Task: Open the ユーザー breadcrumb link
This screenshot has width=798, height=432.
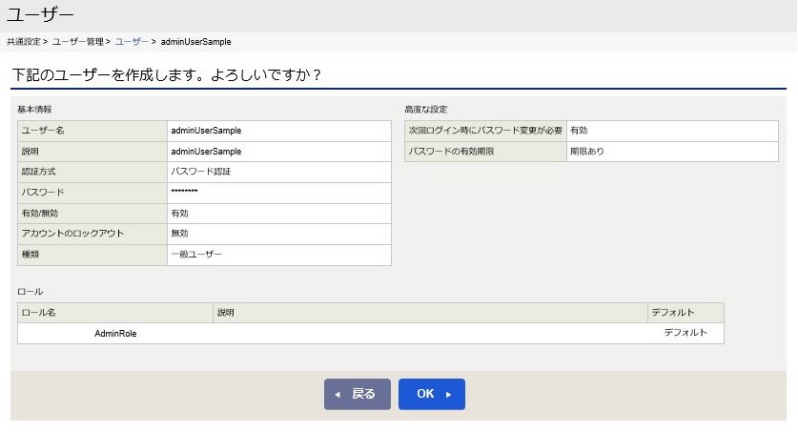Action: [x=132, y=42]
